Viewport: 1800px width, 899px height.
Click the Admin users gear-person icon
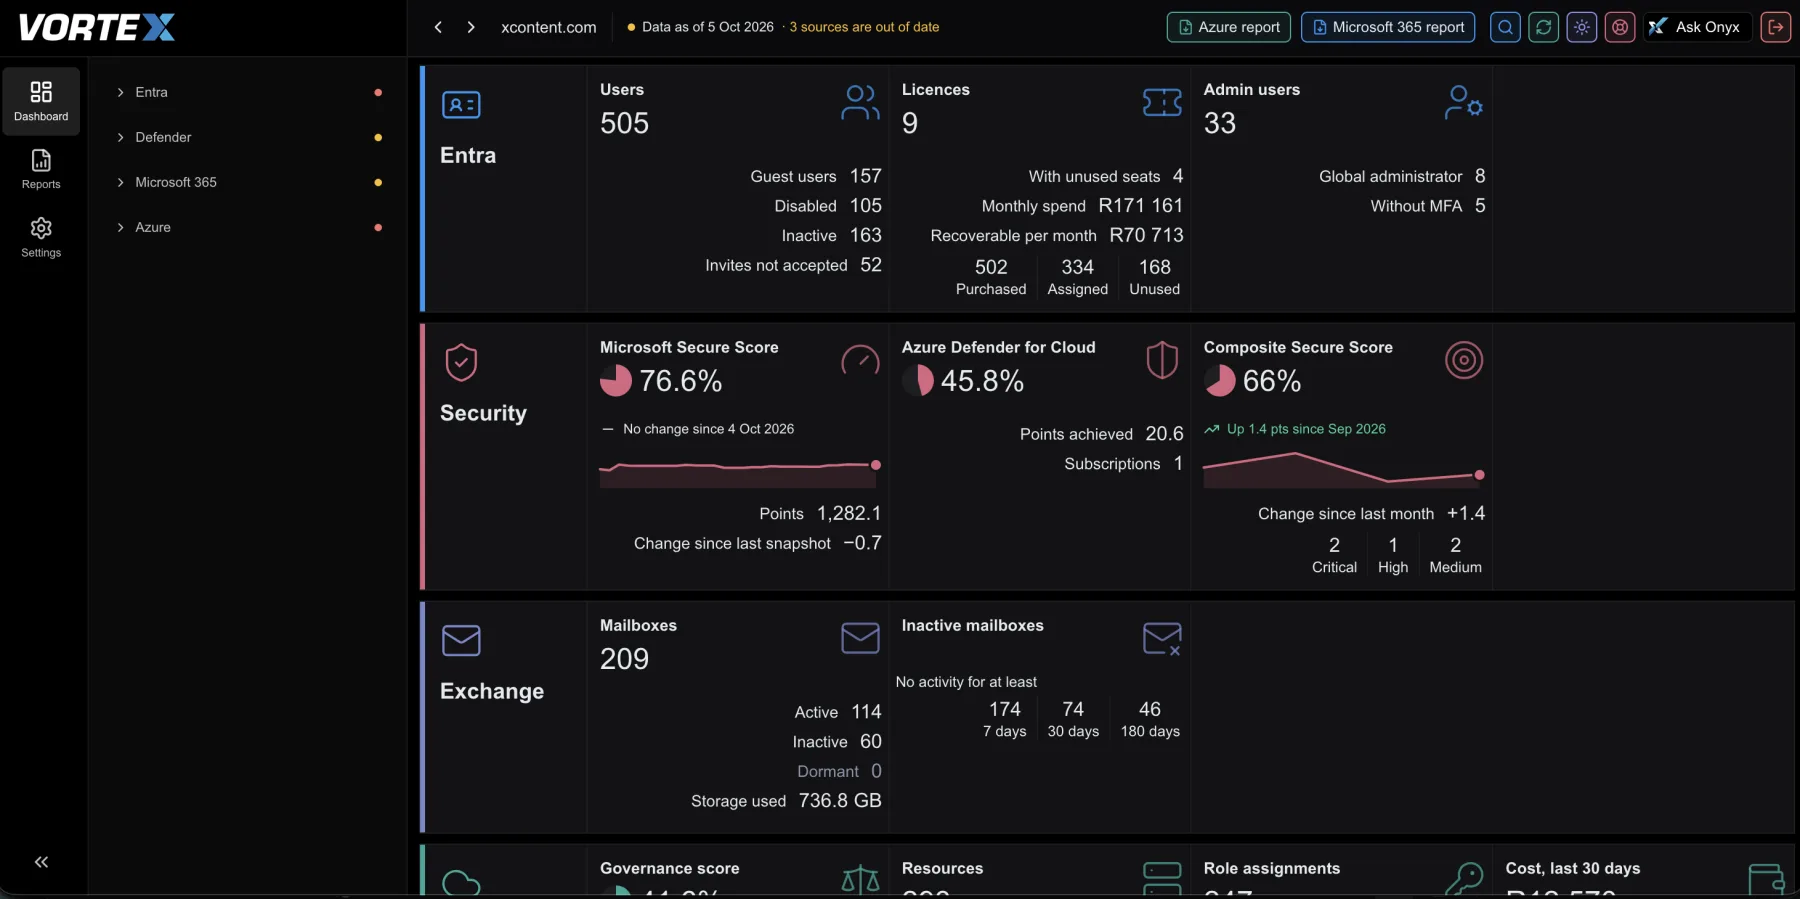1464,102
